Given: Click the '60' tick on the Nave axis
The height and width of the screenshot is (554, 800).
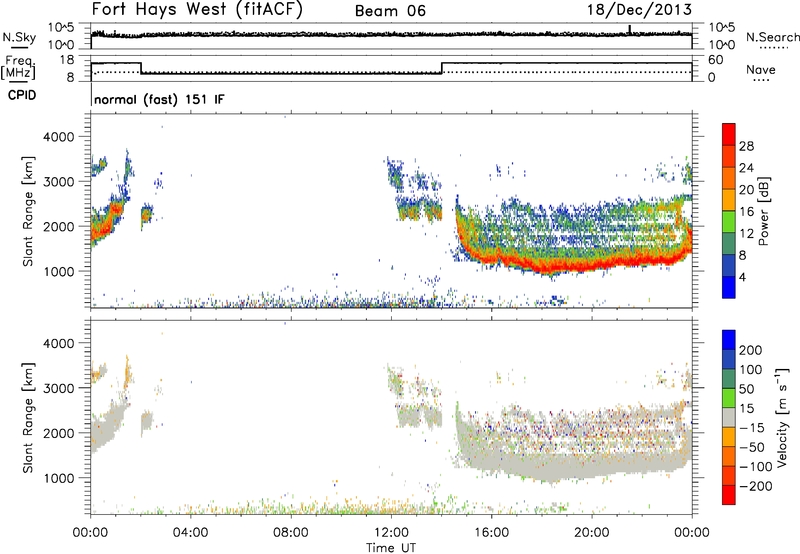Looking at the screenshot, I should pos(715,60).
